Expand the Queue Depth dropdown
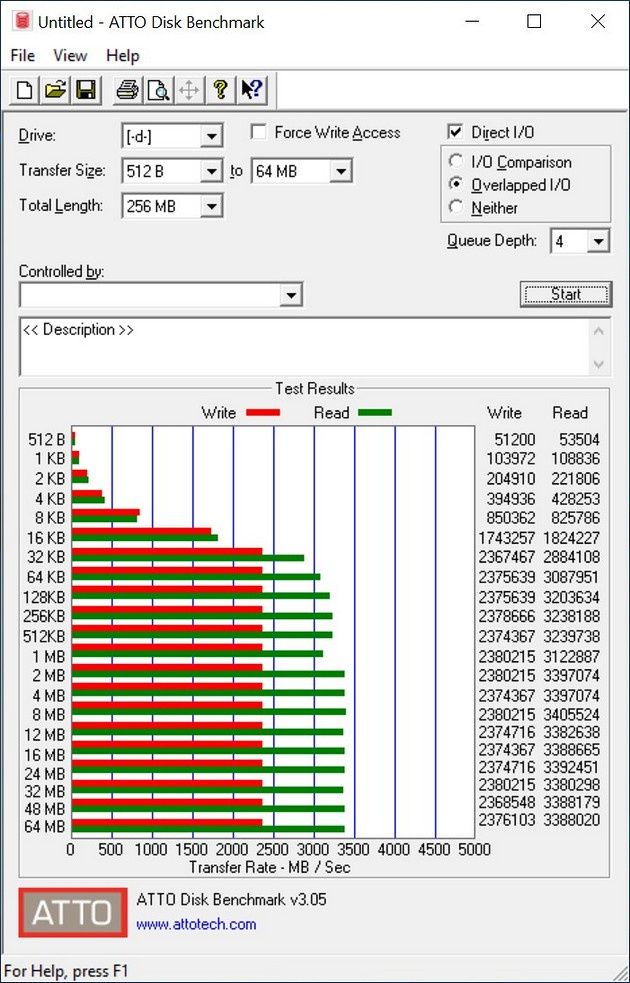 599,241
